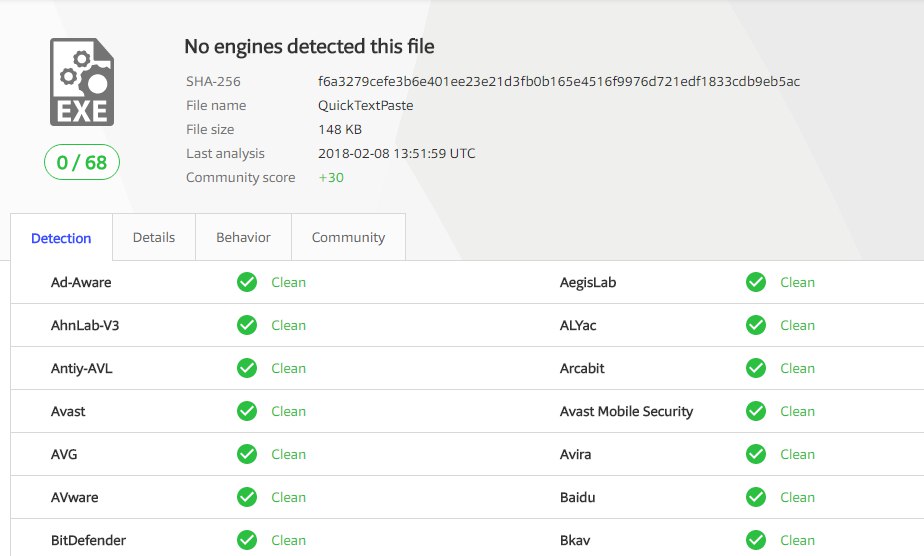Viewport: 924px width, 556px height.
Task: Click the green checkmark for AVG
Action: (x=247, y=454)
